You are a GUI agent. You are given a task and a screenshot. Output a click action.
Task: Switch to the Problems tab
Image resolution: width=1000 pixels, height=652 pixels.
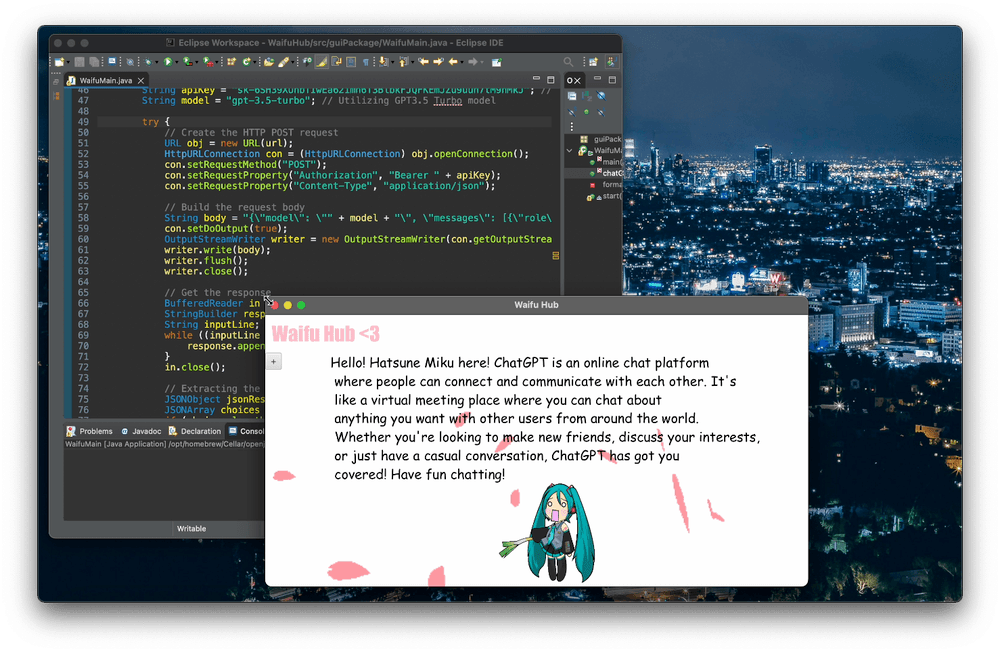(x=89, y=431)
